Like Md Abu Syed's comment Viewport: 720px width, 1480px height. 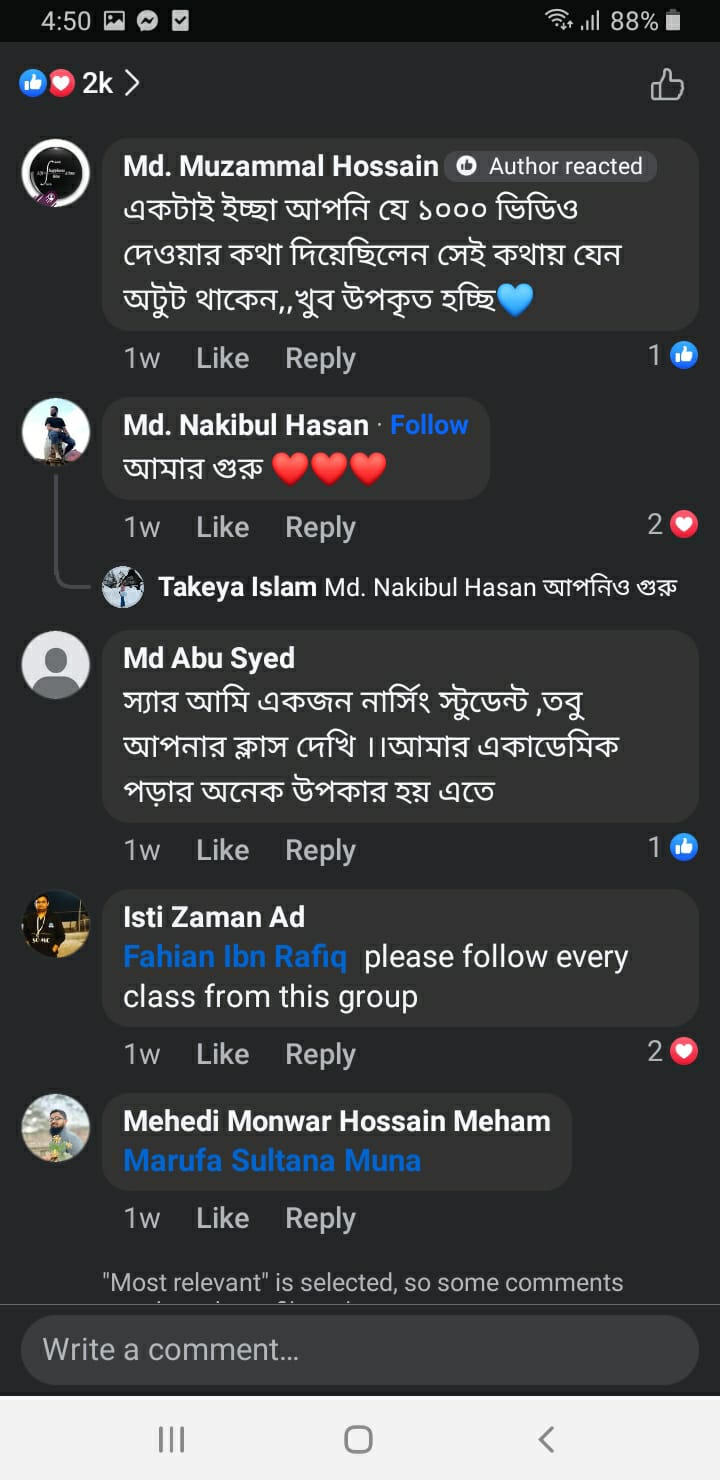[222, 850]
